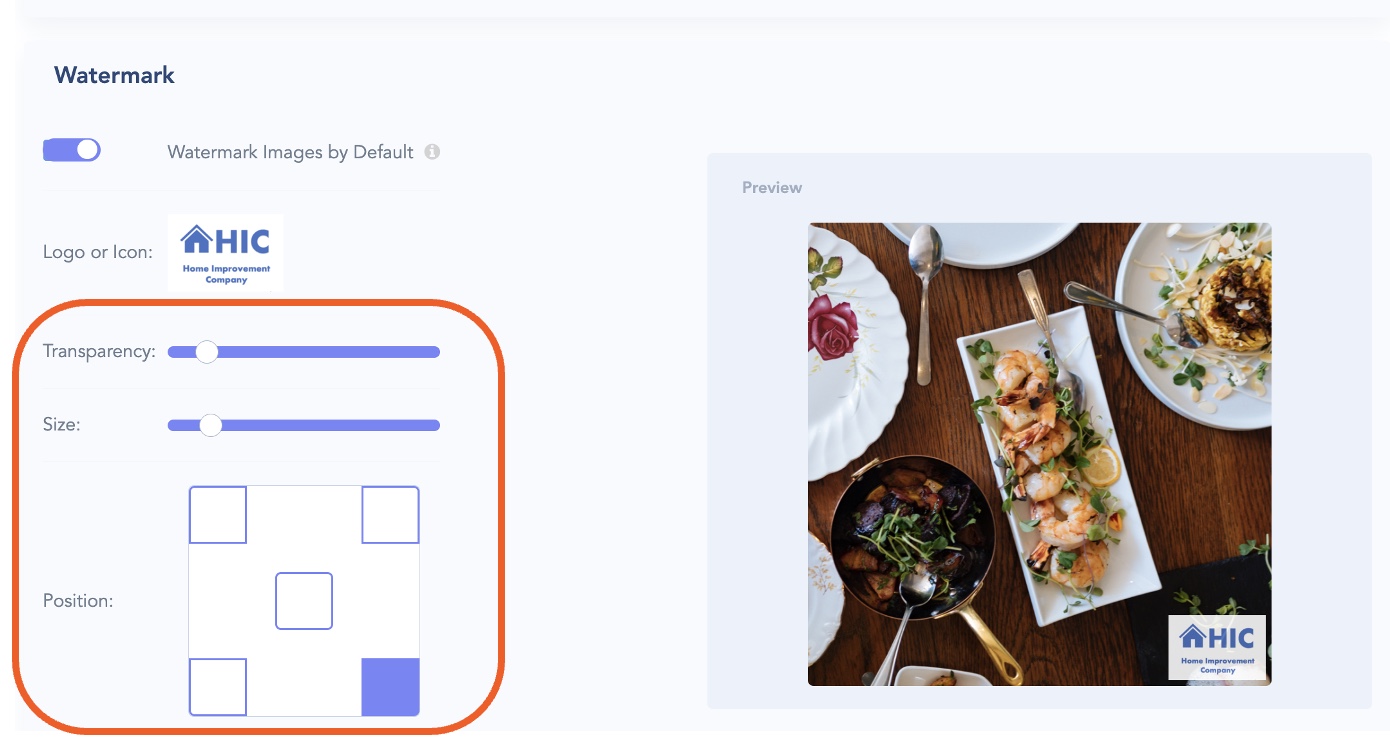Select the top-right watermark position square
The image size is (1390, 746).
point(390,515)
